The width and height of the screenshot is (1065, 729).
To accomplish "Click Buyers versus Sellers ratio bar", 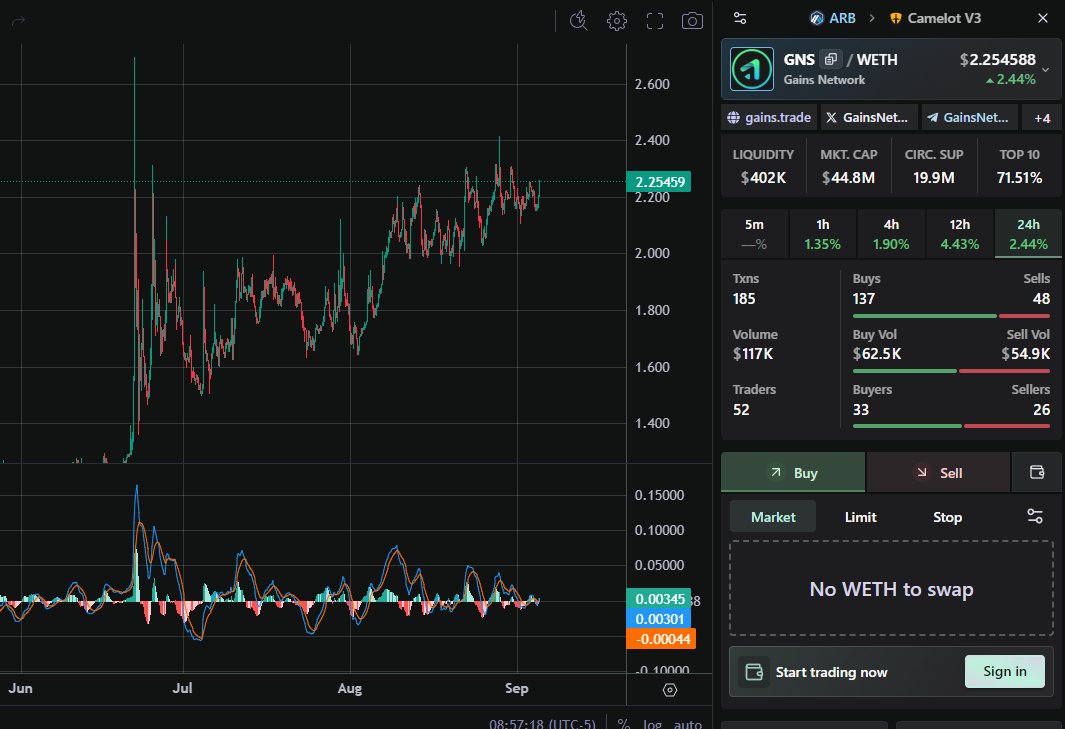I will pos(951,426).
